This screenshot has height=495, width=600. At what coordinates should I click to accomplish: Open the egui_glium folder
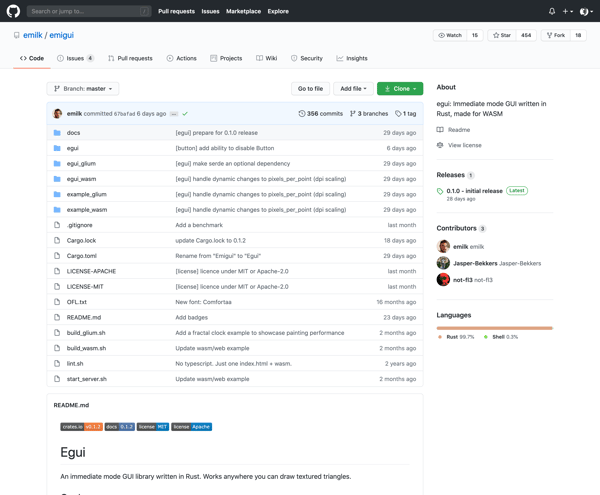pyautogui.click(x=81, y=164)
